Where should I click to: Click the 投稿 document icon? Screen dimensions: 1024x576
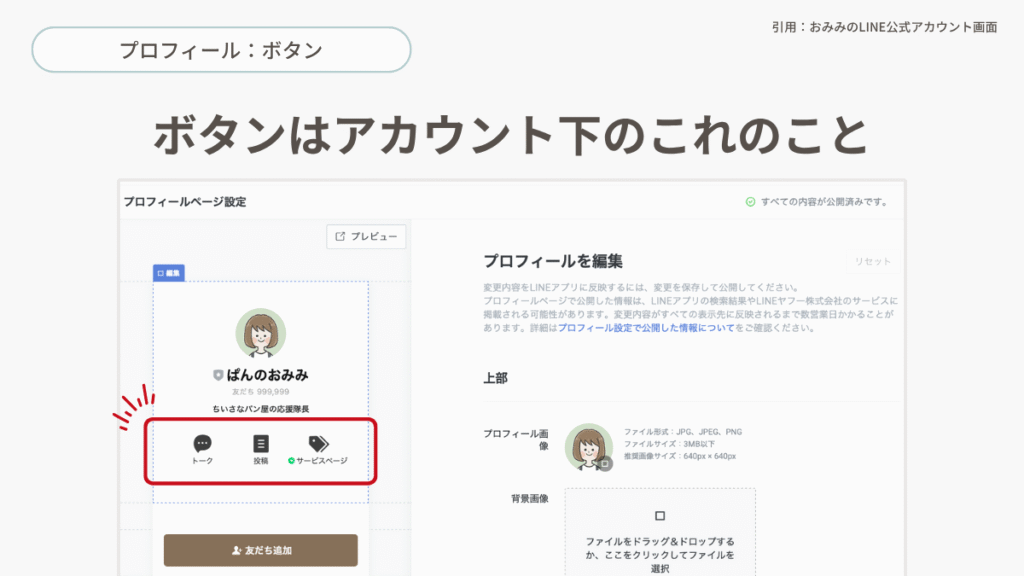point(261,443)
